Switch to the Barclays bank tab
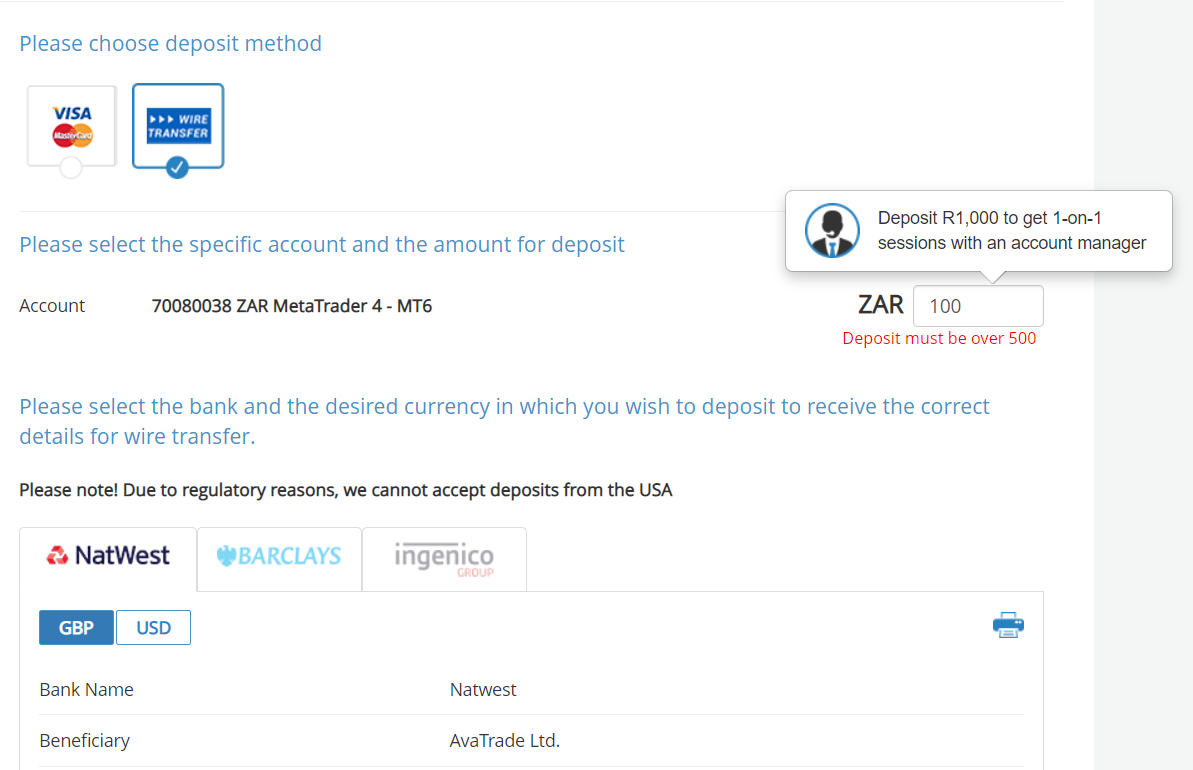 coord(279,556)
